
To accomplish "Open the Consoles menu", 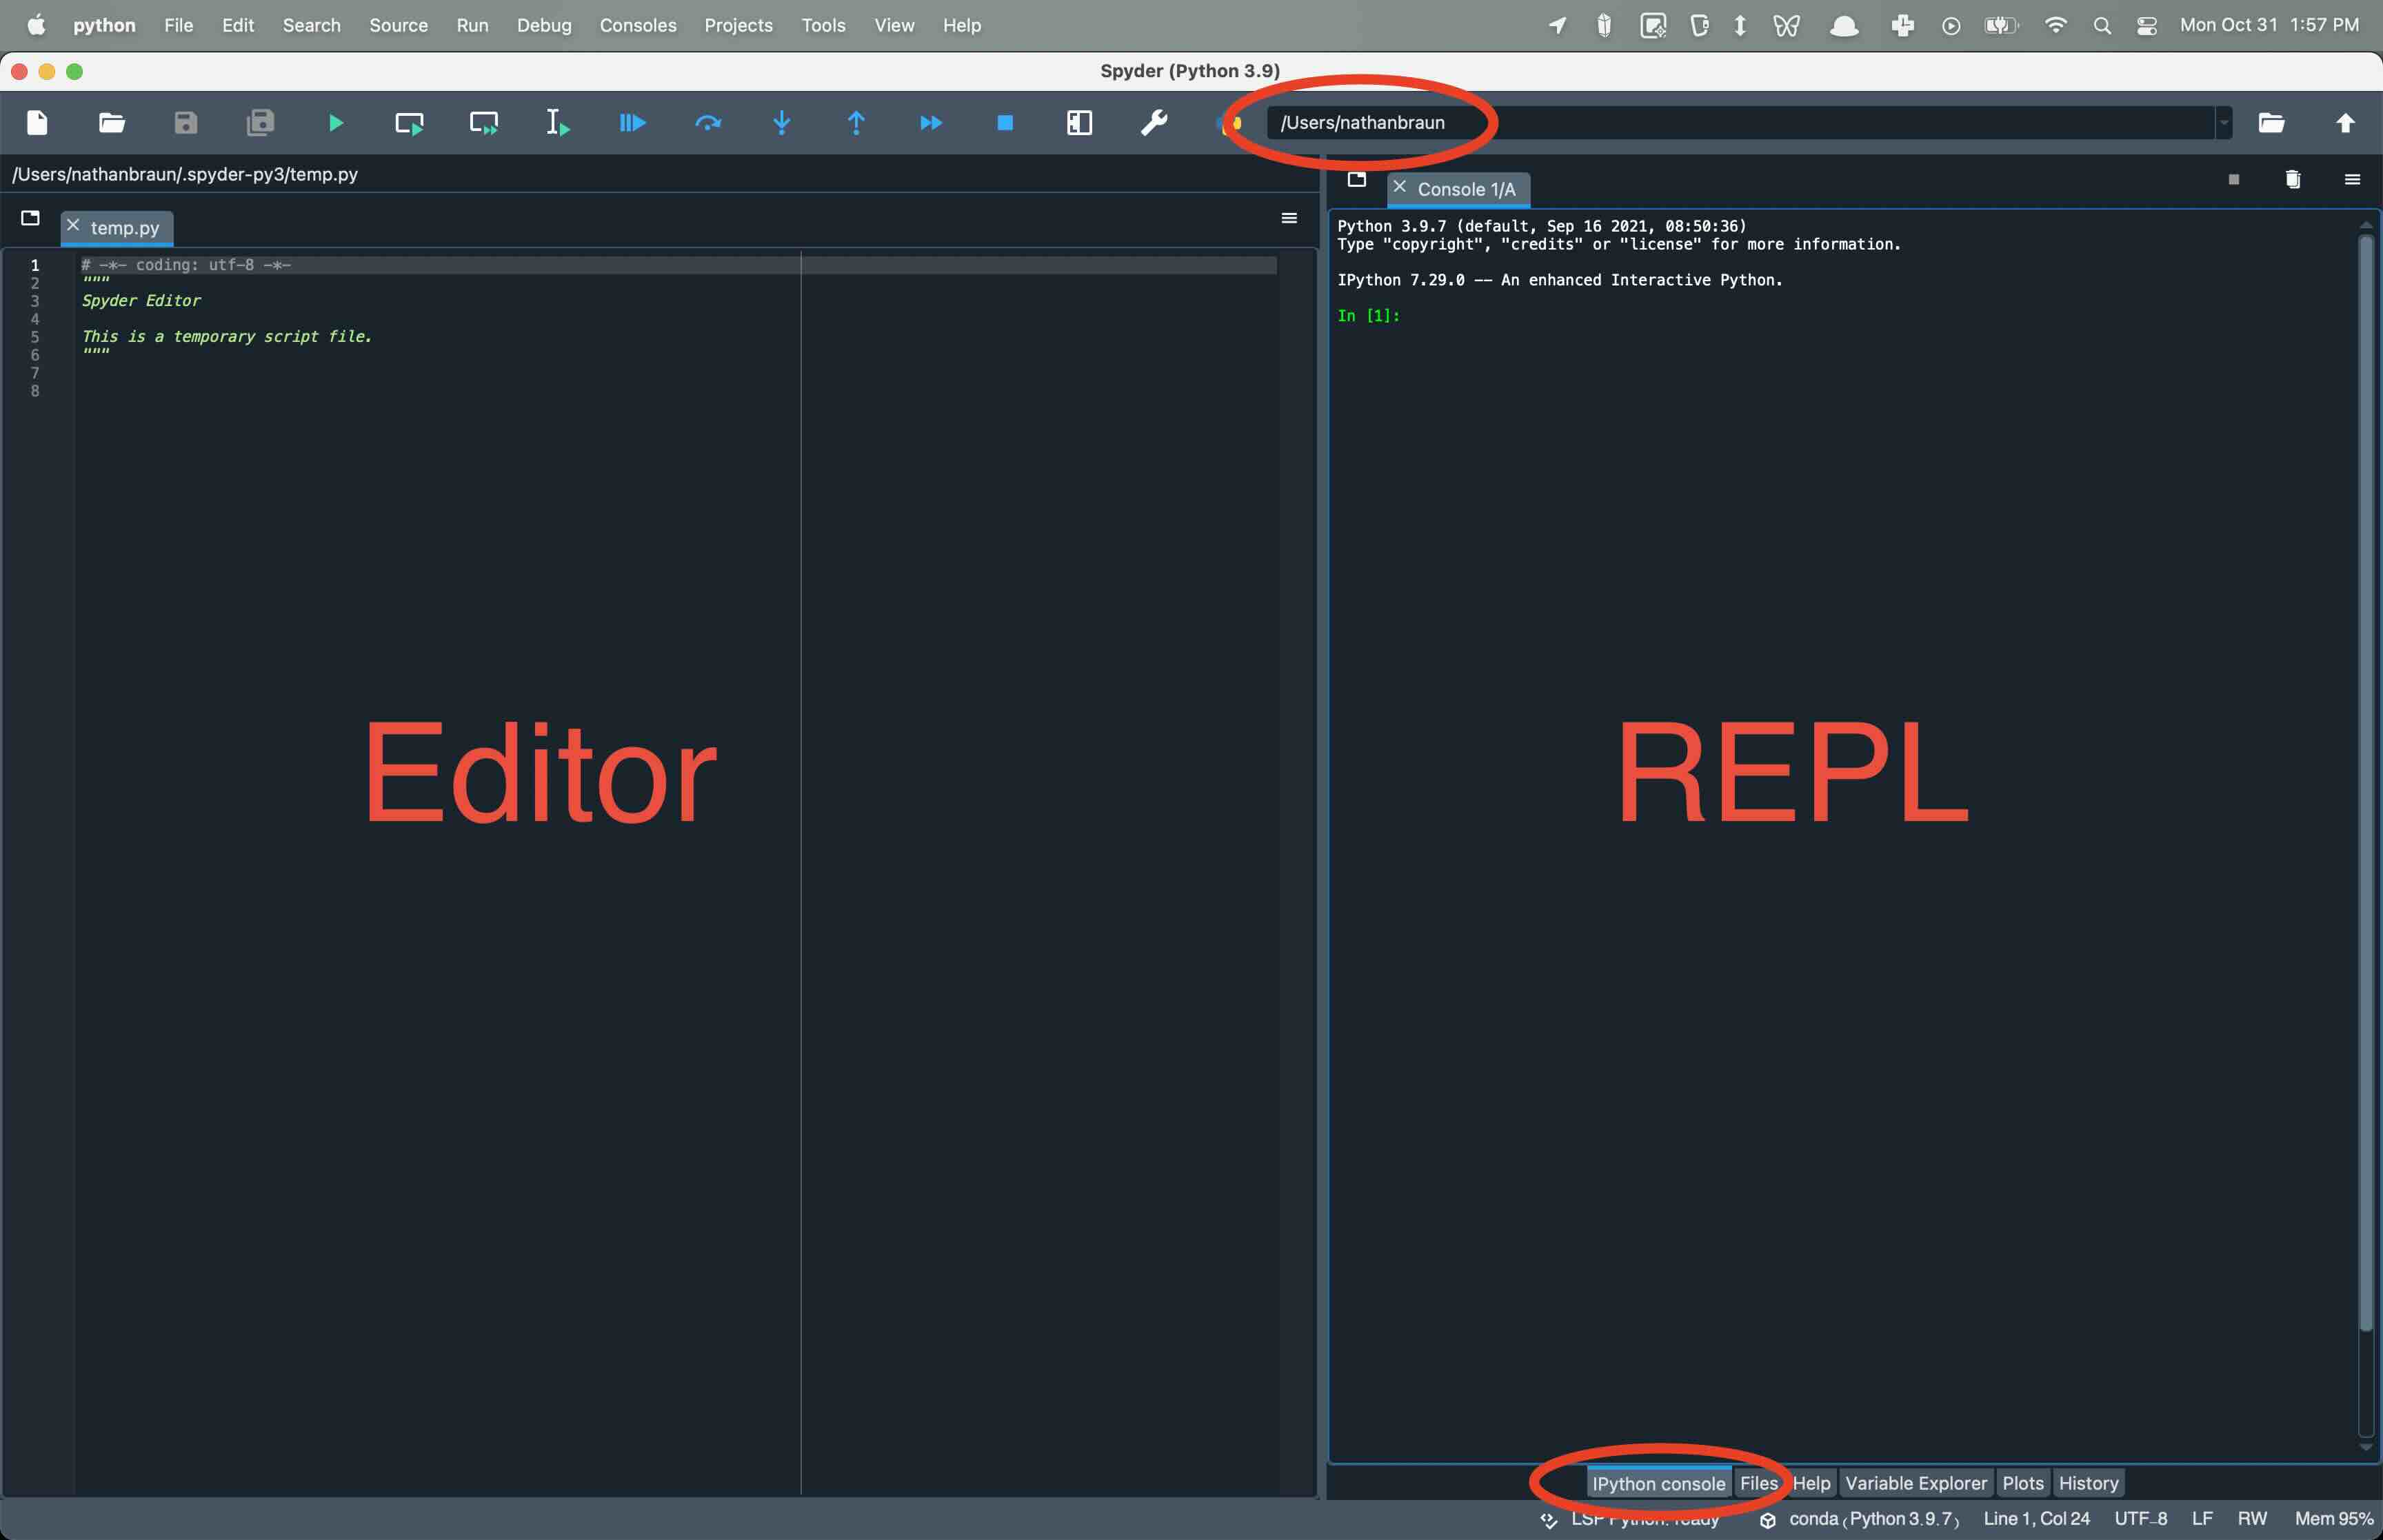I will pos(638,25).
